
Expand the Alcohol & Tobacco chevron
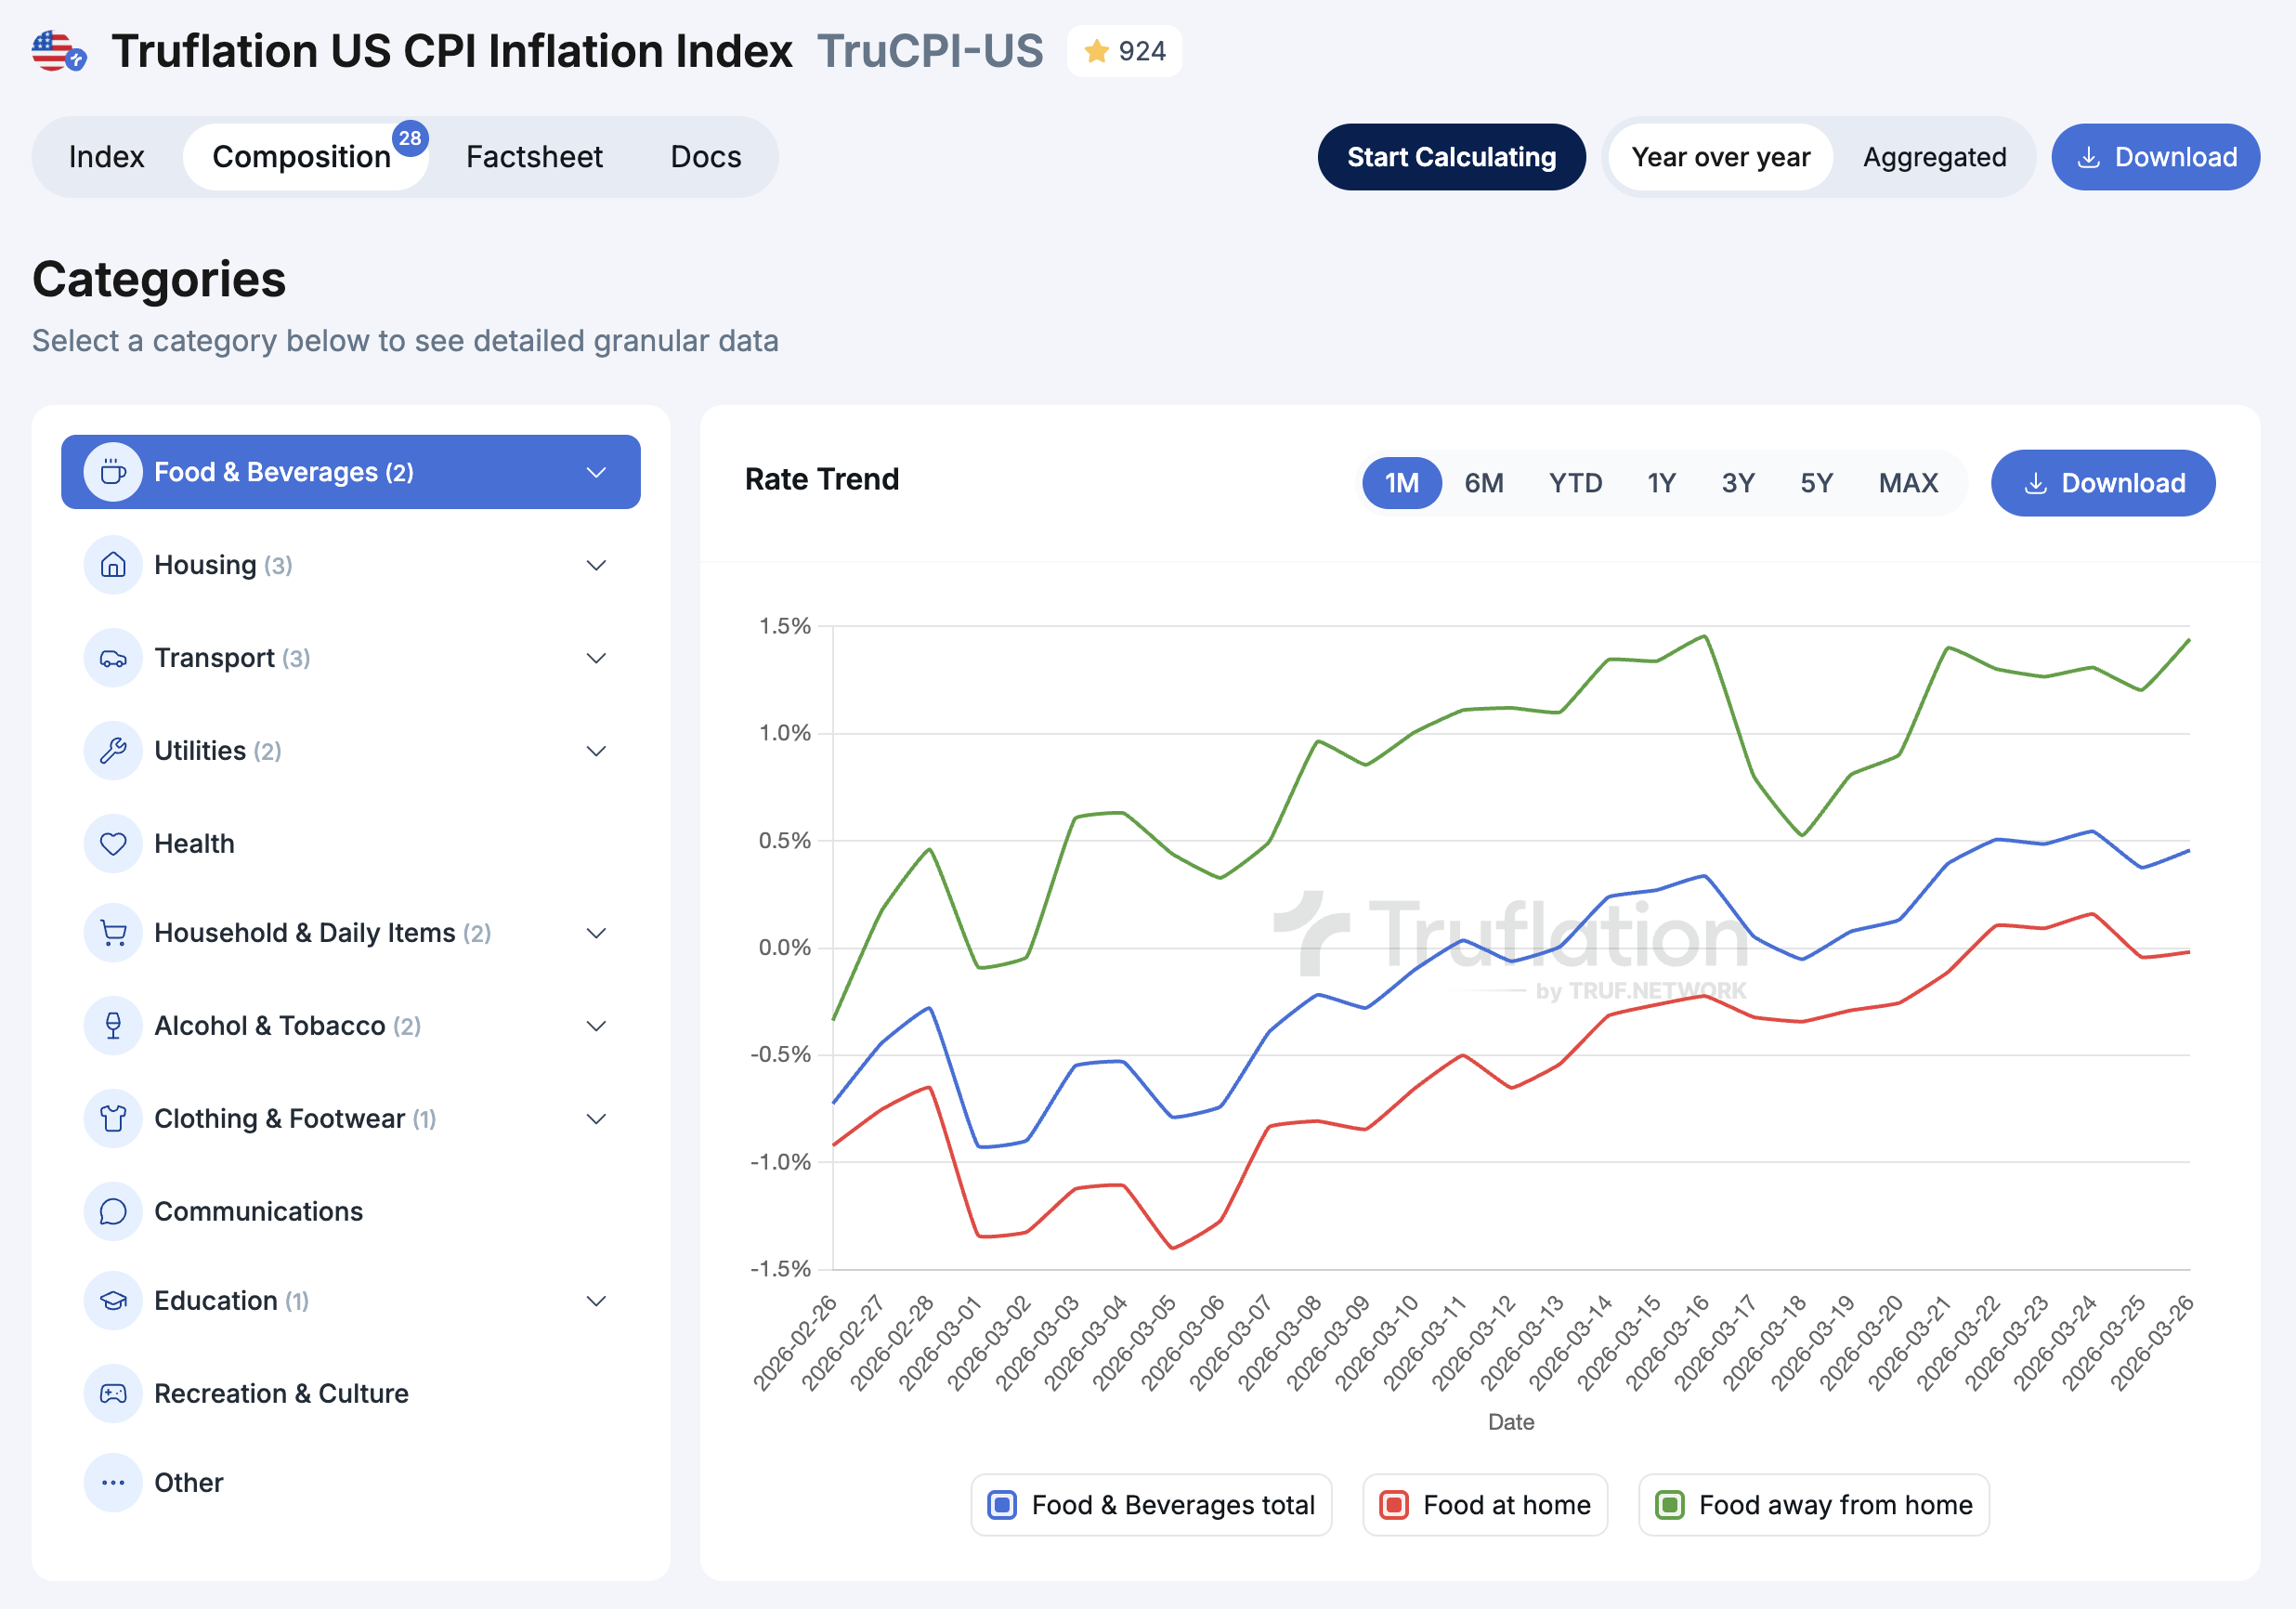[x=596, y=1026]
